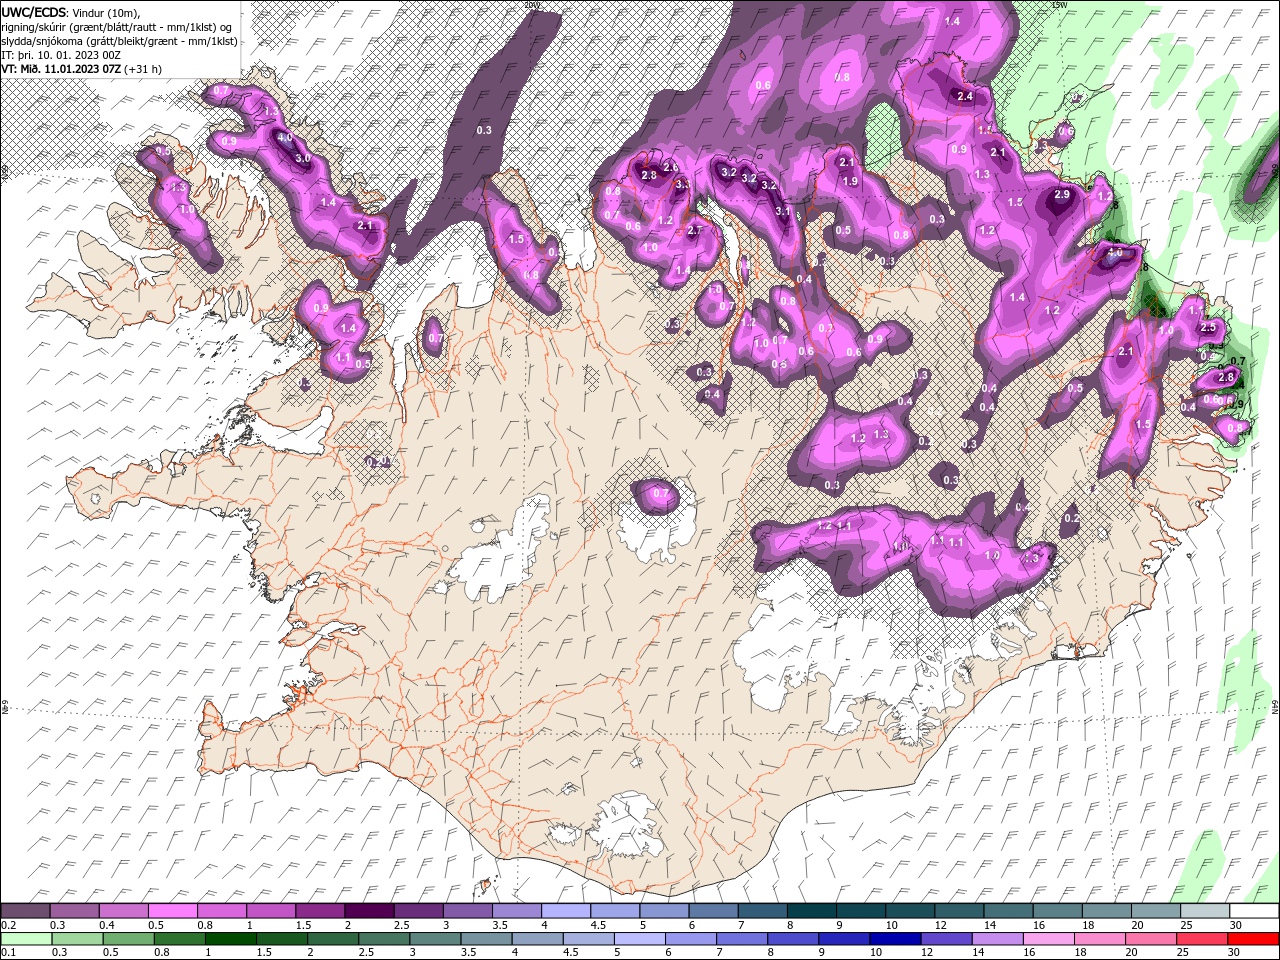Click the 'VT: Mið. 11.01.2023 07Z (+31 h)' line
Screen dimensions: 1280x960
click(x=82, y=69)
